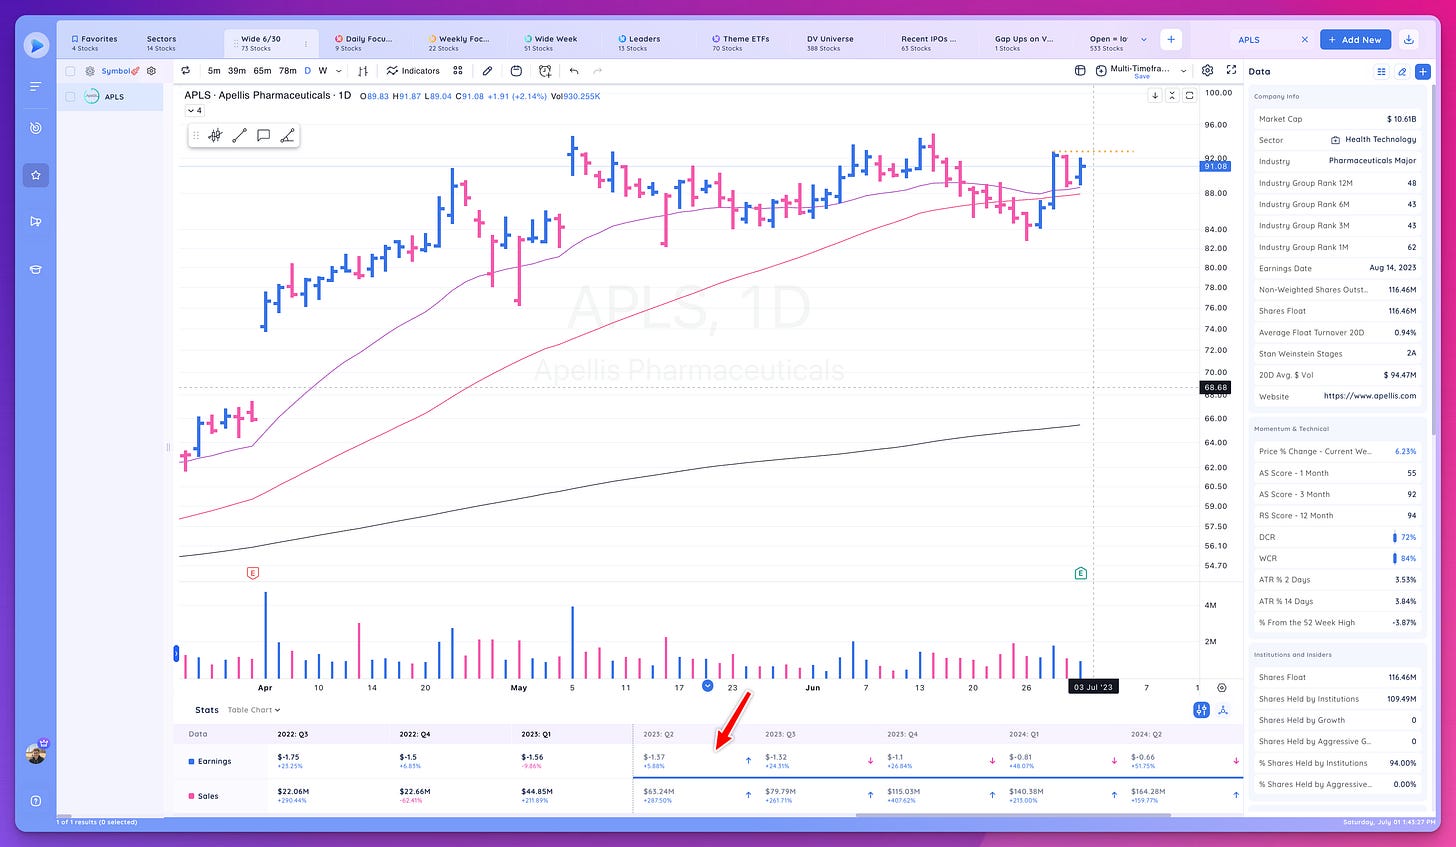The width and height of the screenshot is (1456, 847).
Task: Open the Table Chart dropdown
Action: coord(253,710)
